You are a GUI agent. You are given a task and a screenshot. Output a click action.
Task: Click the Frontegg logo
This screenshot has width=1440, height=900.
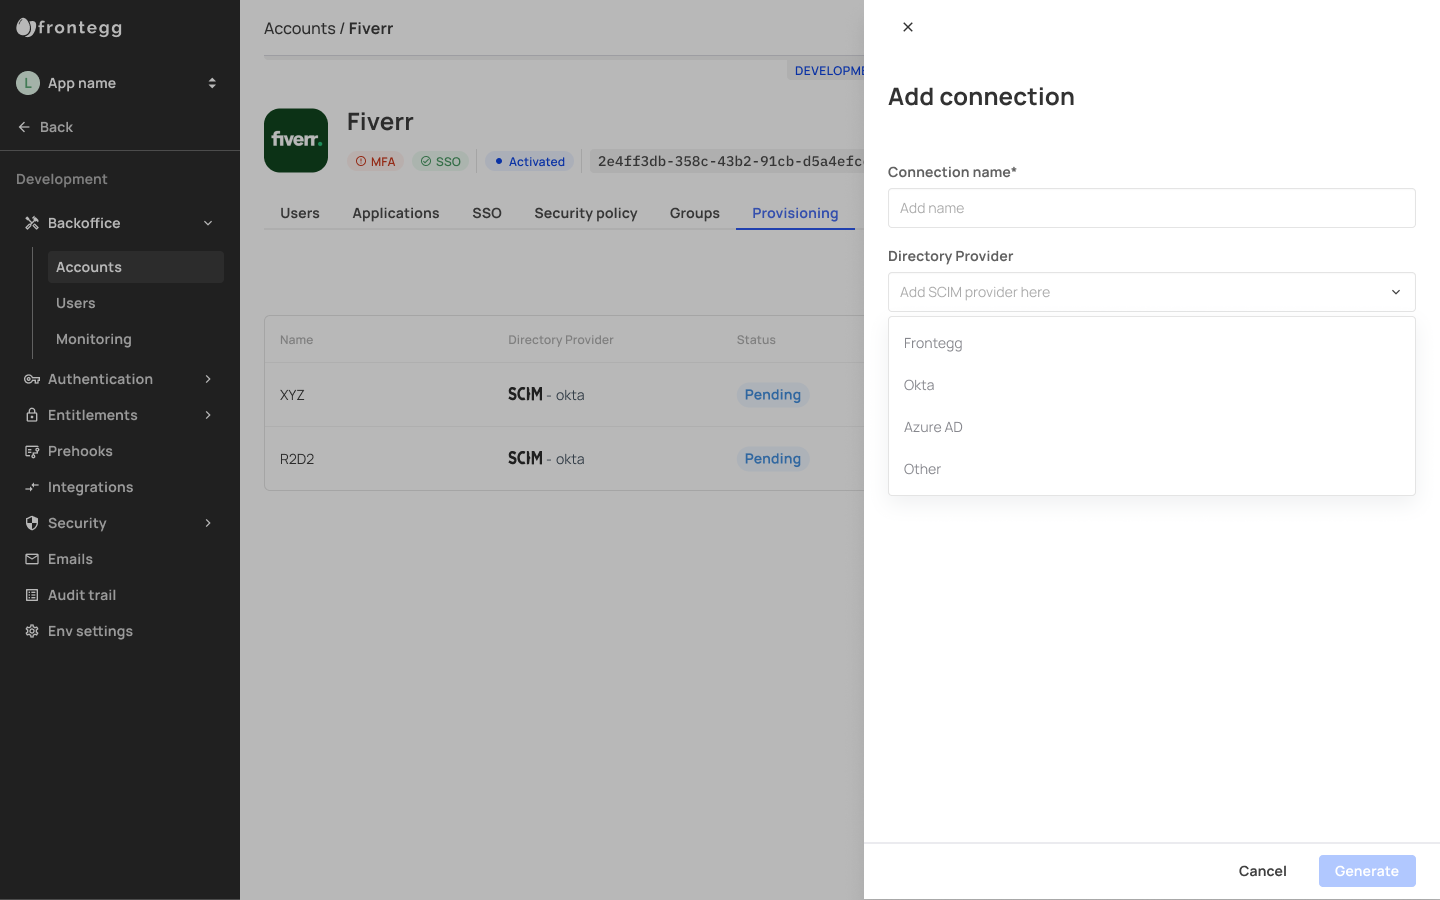click(70, 28)
